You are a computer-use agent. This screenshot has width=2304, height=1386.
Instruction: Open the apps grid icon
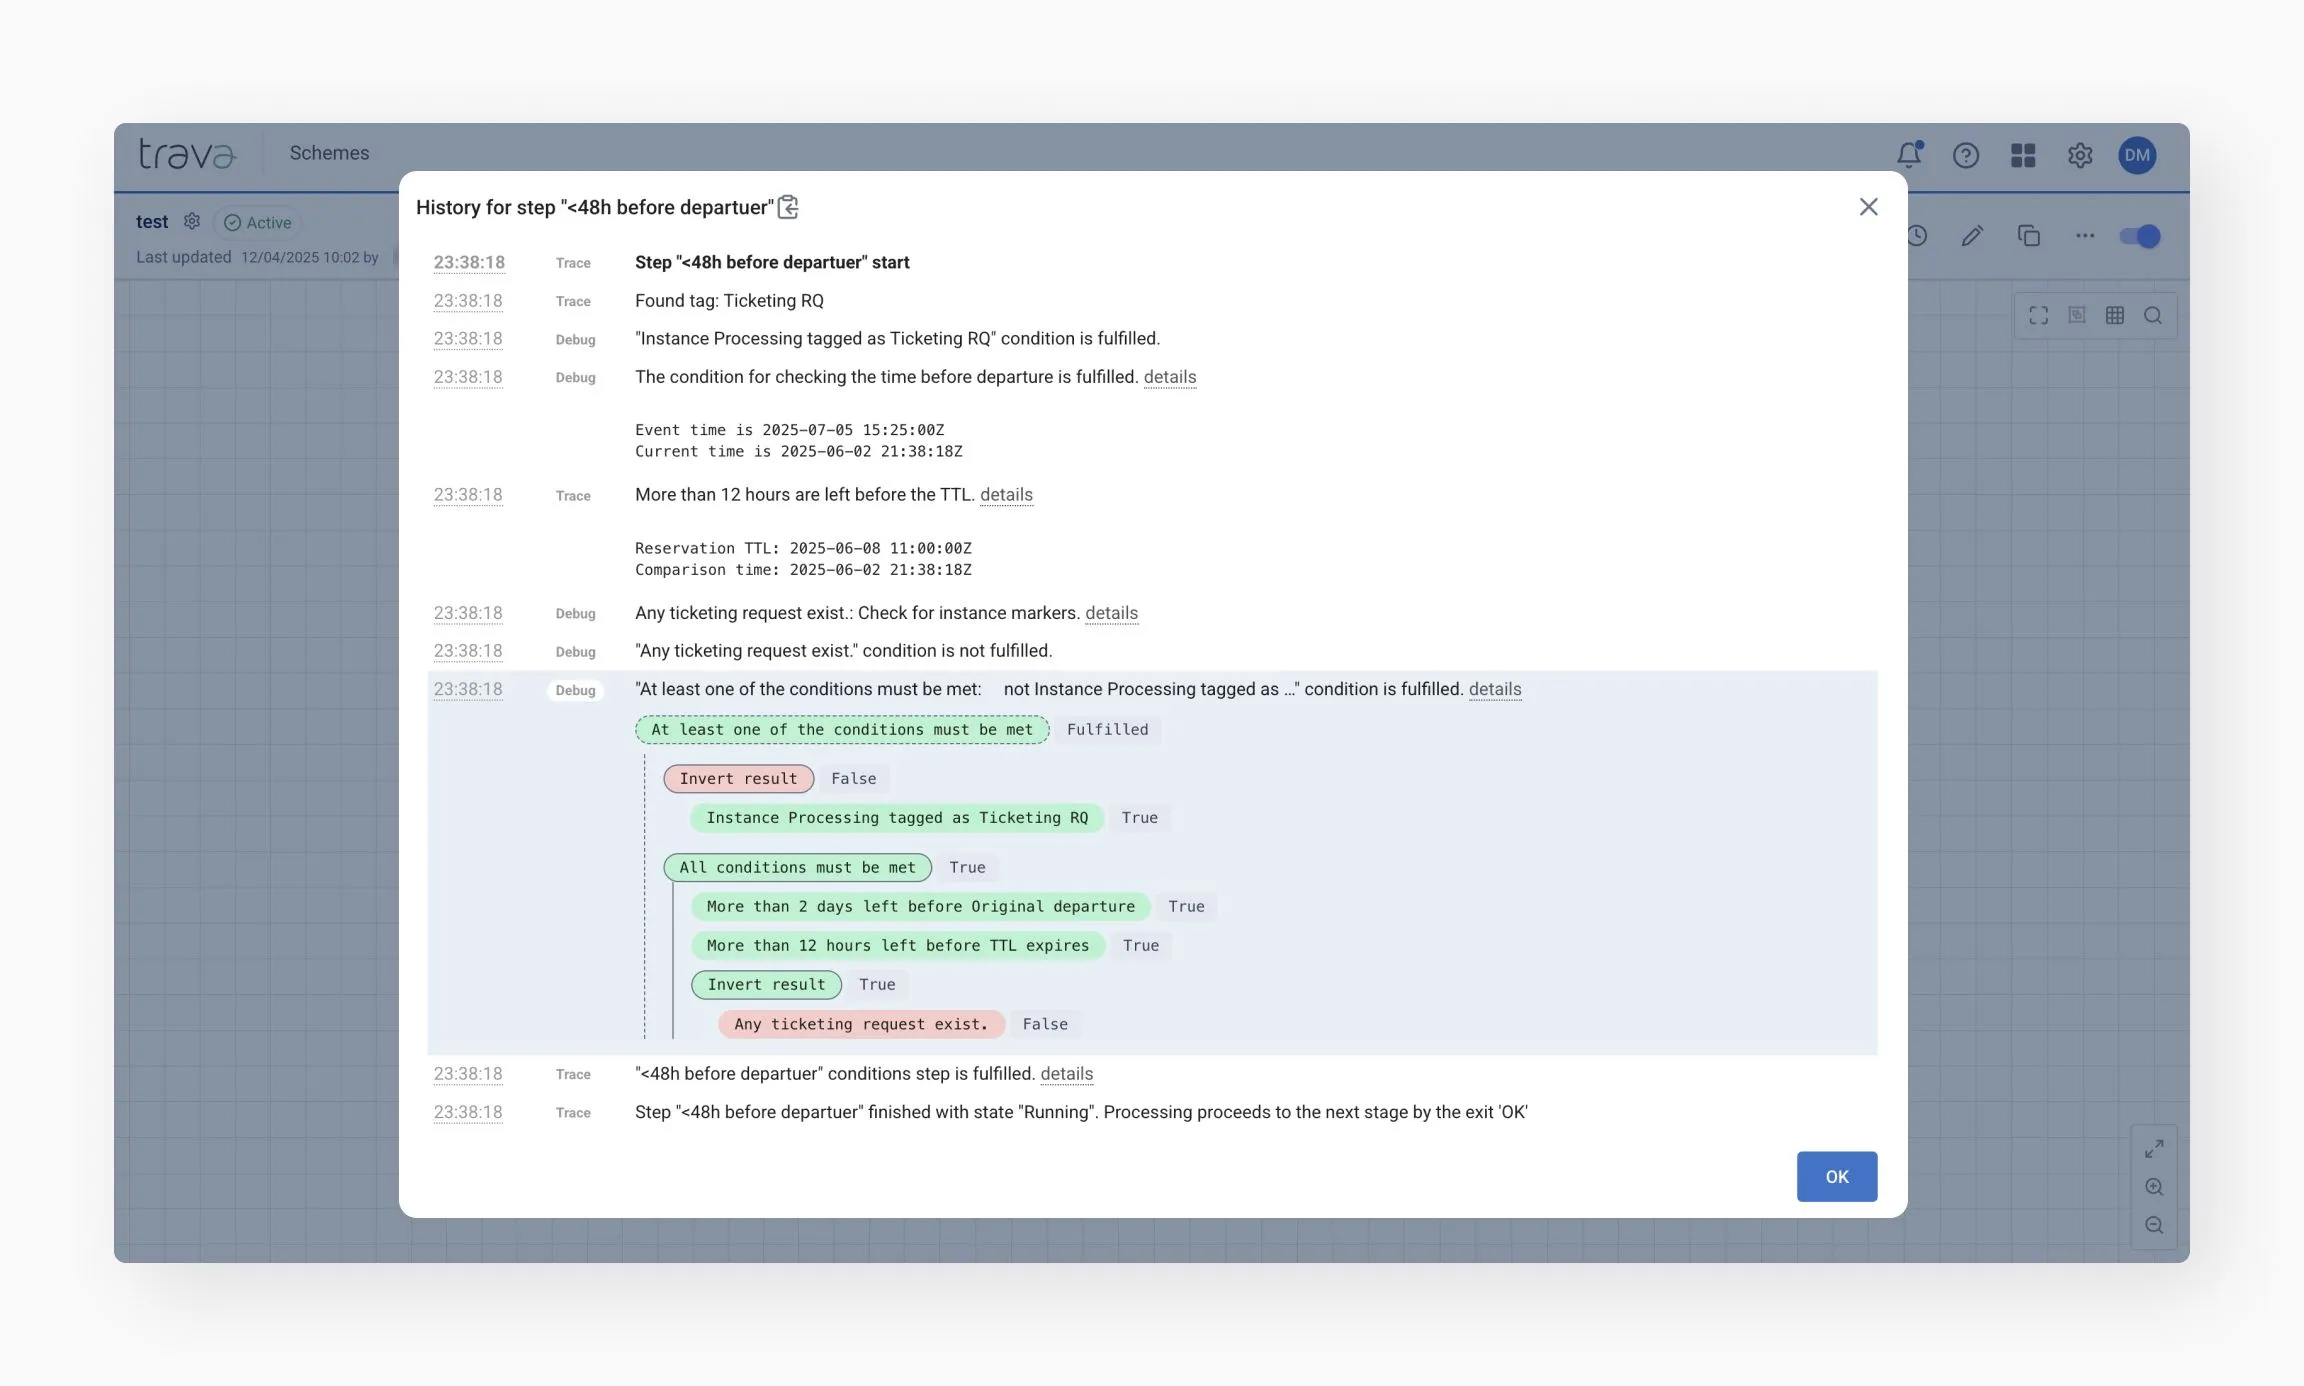pyautogui.click(x=2022, y=155)
